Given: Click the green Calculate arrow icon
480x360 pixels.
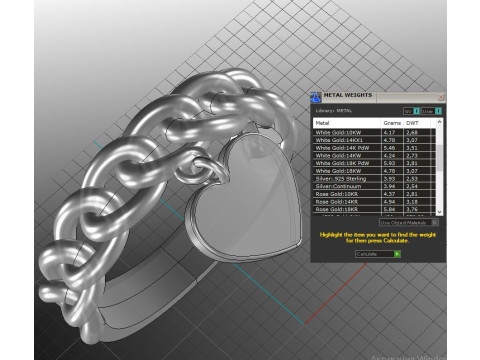Looking at the screenshot, I should point(397,254).
